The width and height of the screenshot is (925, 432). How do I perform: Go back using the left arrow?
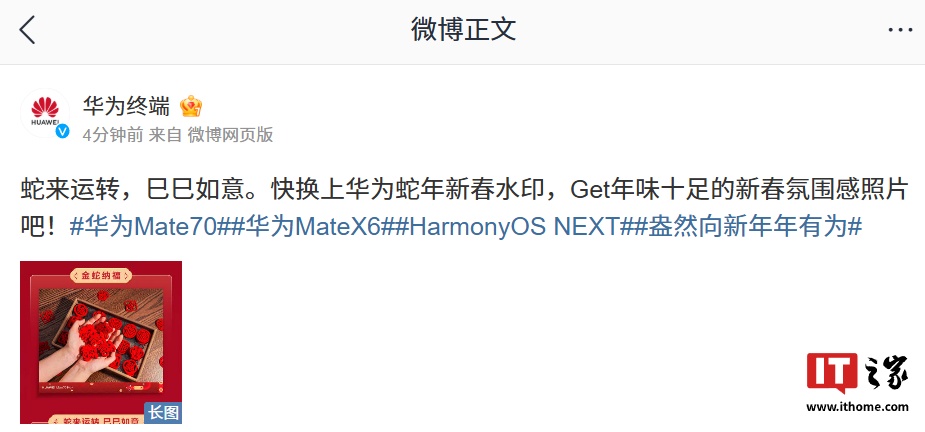tap(27, 30)
